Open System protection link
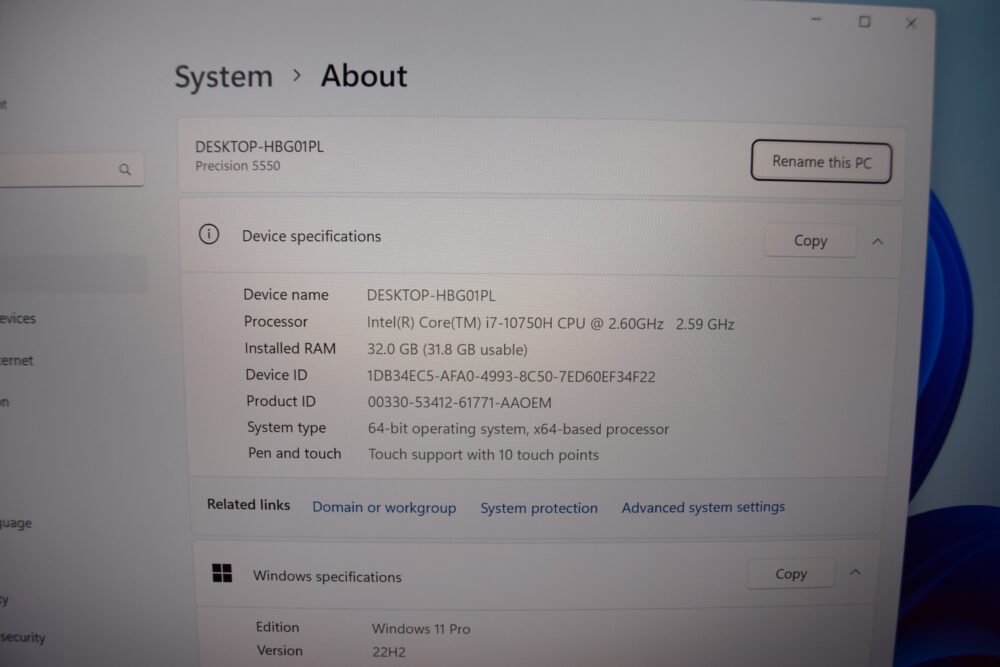1000x667 pixels. 539,508
